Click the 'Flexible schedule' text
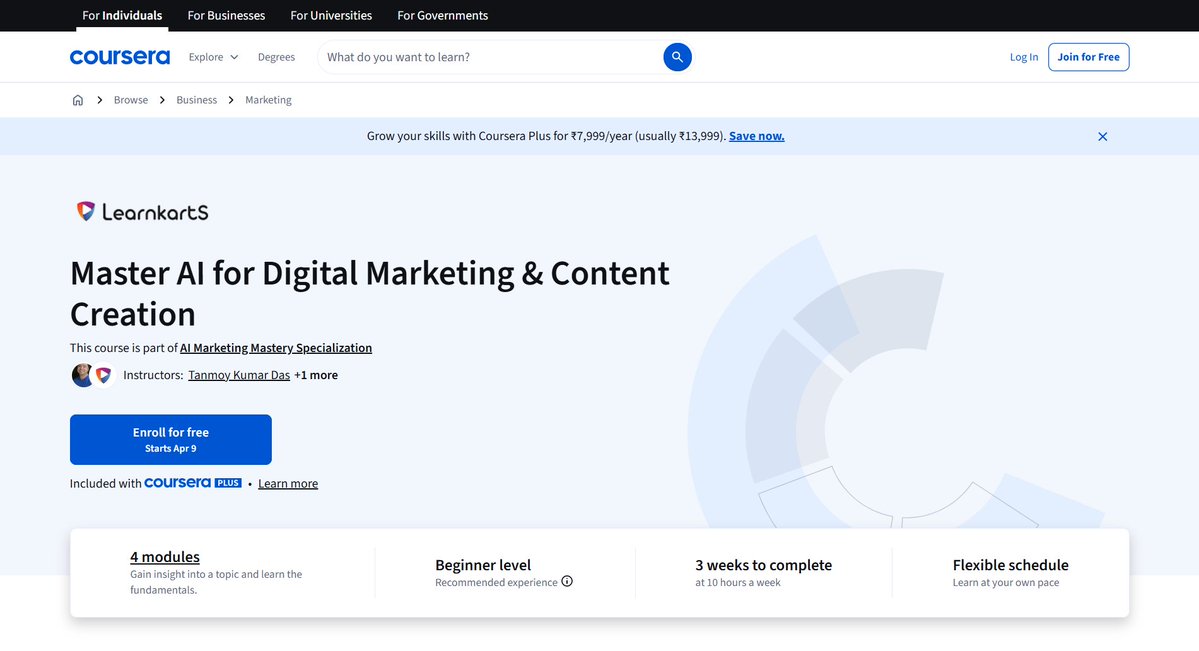This screenshot has width=1199, height=651. [1010, 565]
